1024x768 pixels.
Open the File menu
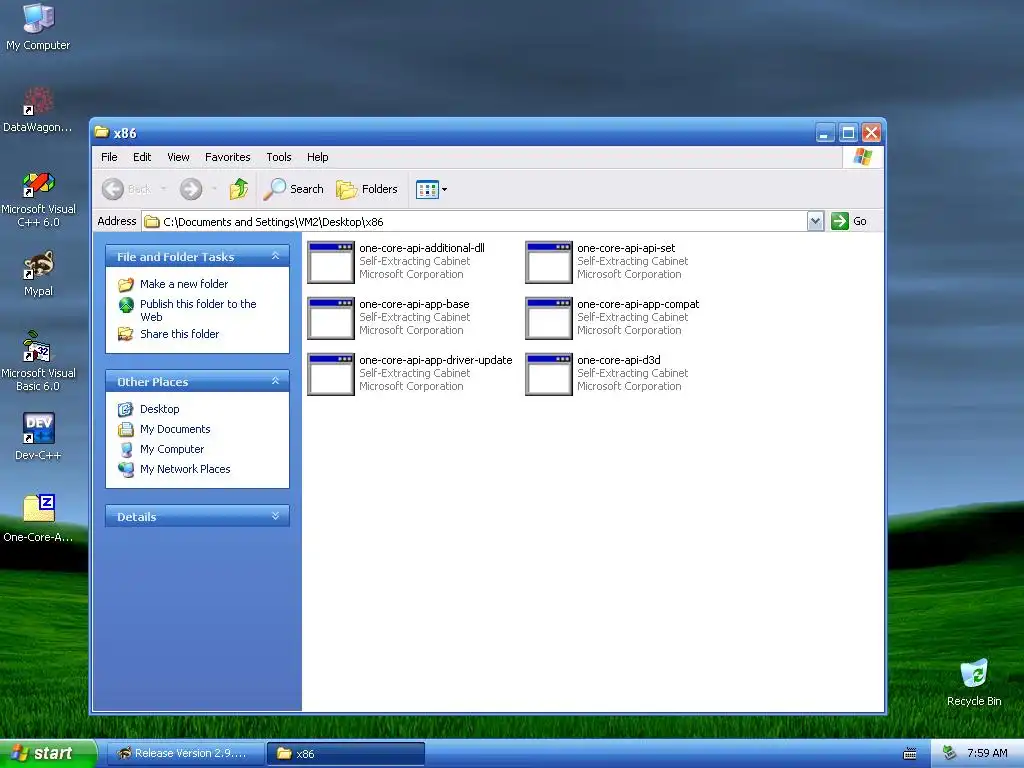pos(109,157)
